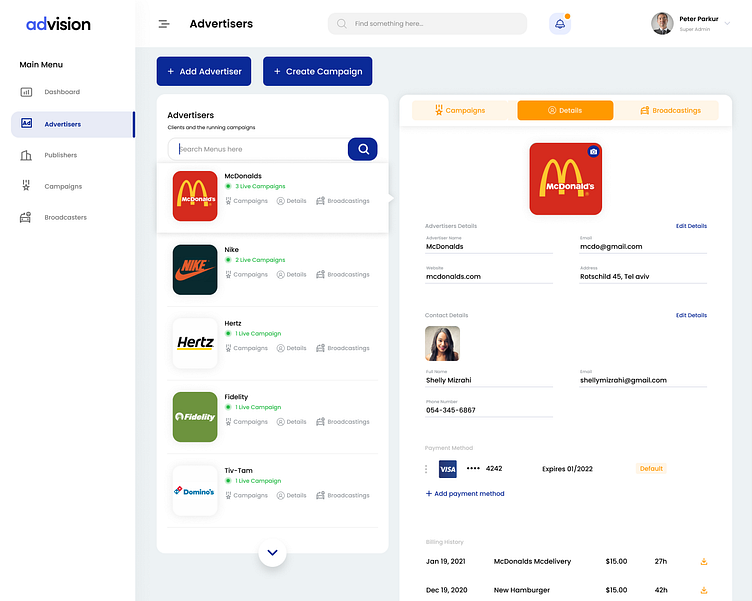Click the 3 Live Campaigns status for McDonalds
The image size is (752, 601).
pos(255,186)
